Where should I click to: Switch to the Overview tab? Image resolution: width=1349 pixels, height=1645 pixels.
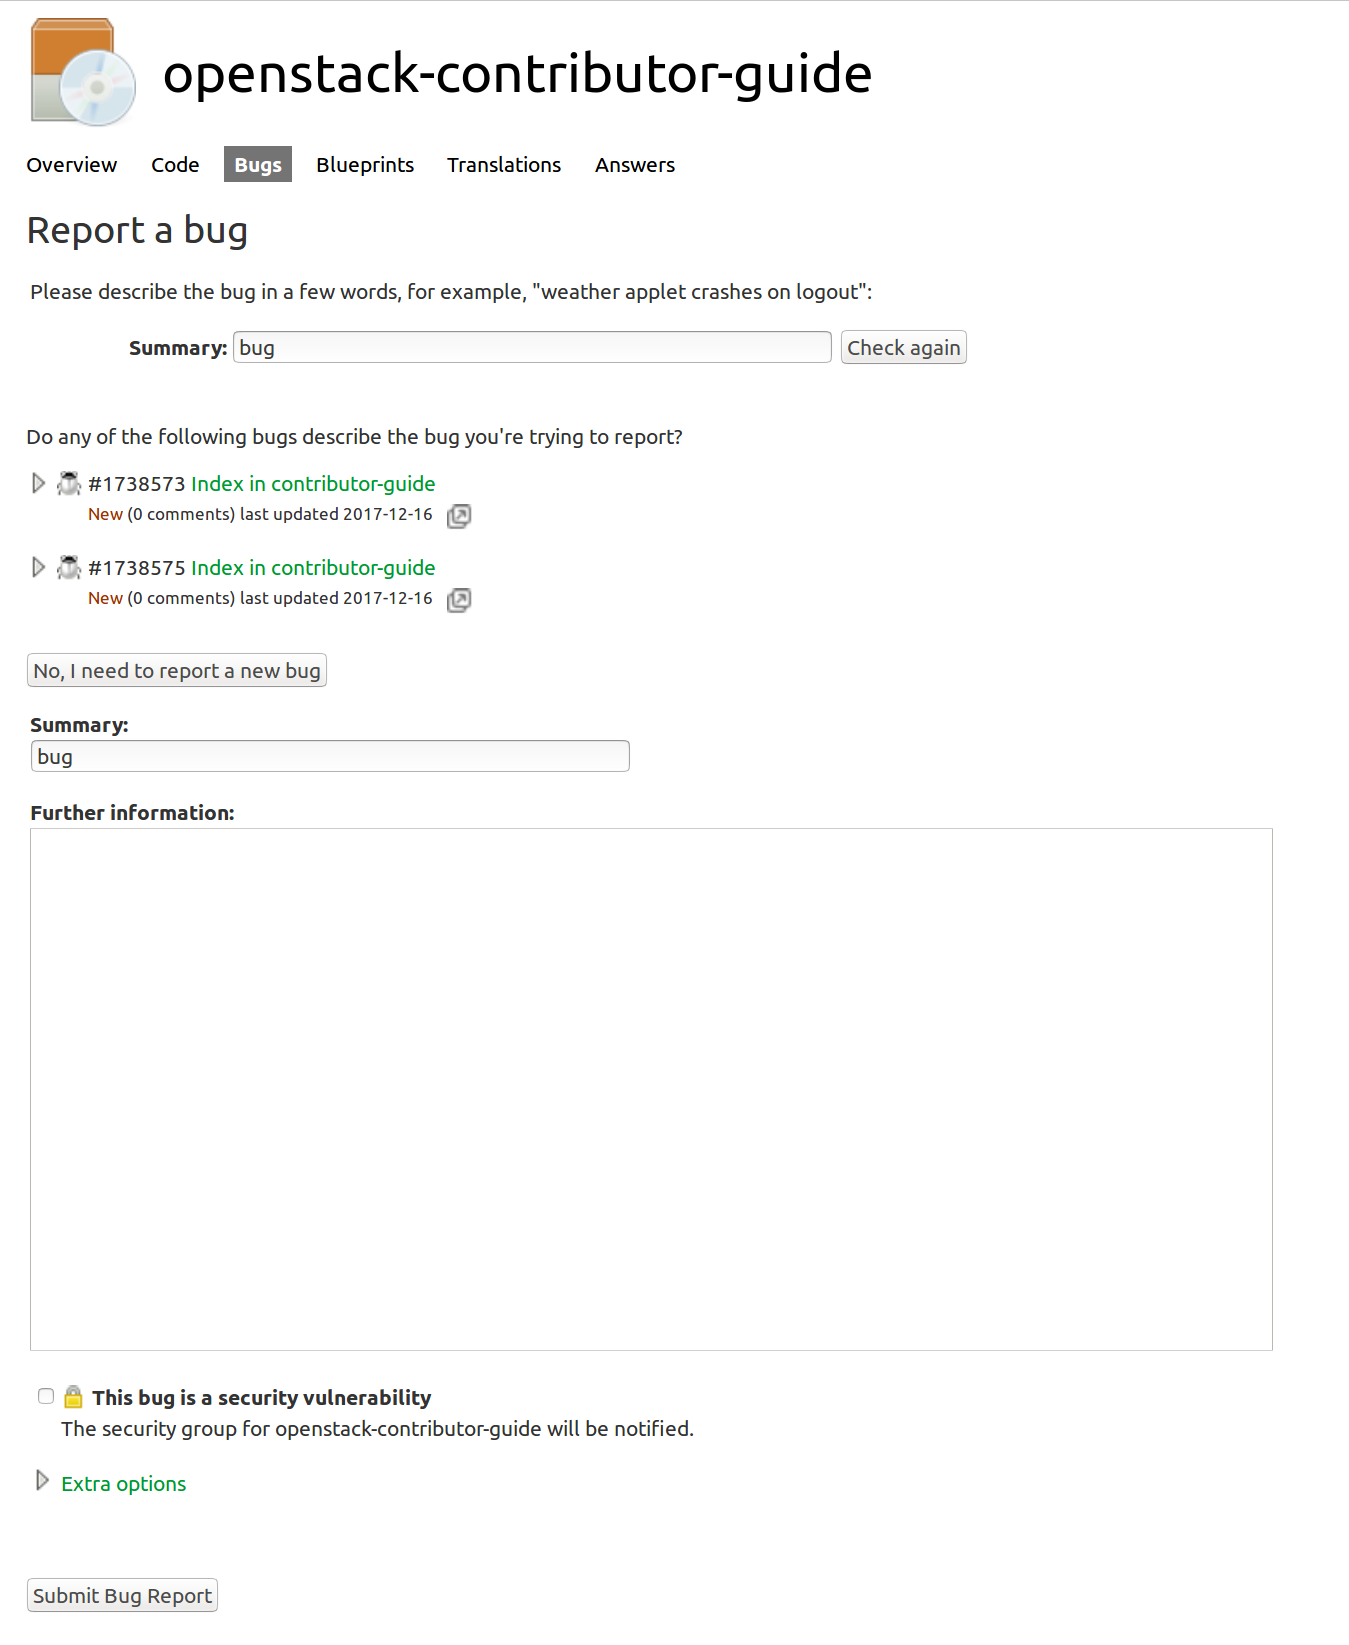(x=71, y=165)
